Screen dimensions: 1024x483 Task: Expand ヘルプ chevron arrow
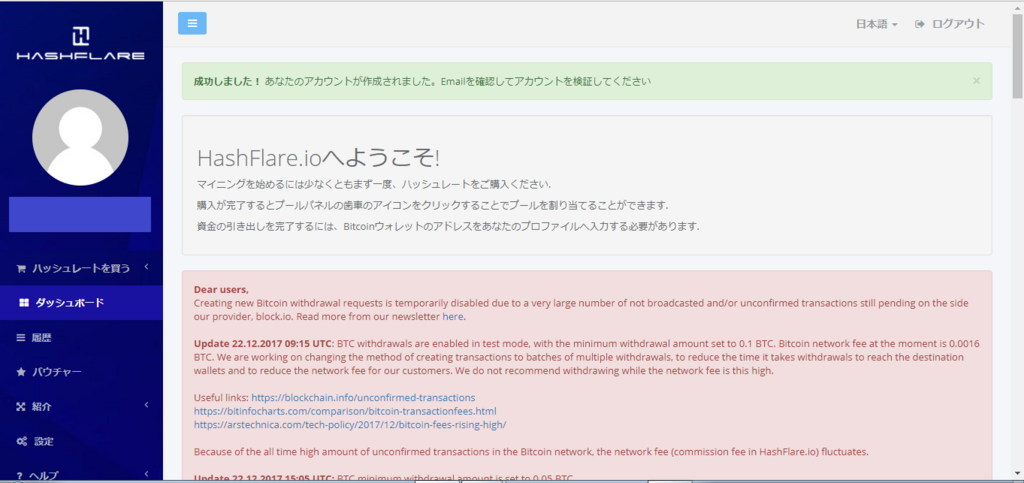tap(147, 474)
